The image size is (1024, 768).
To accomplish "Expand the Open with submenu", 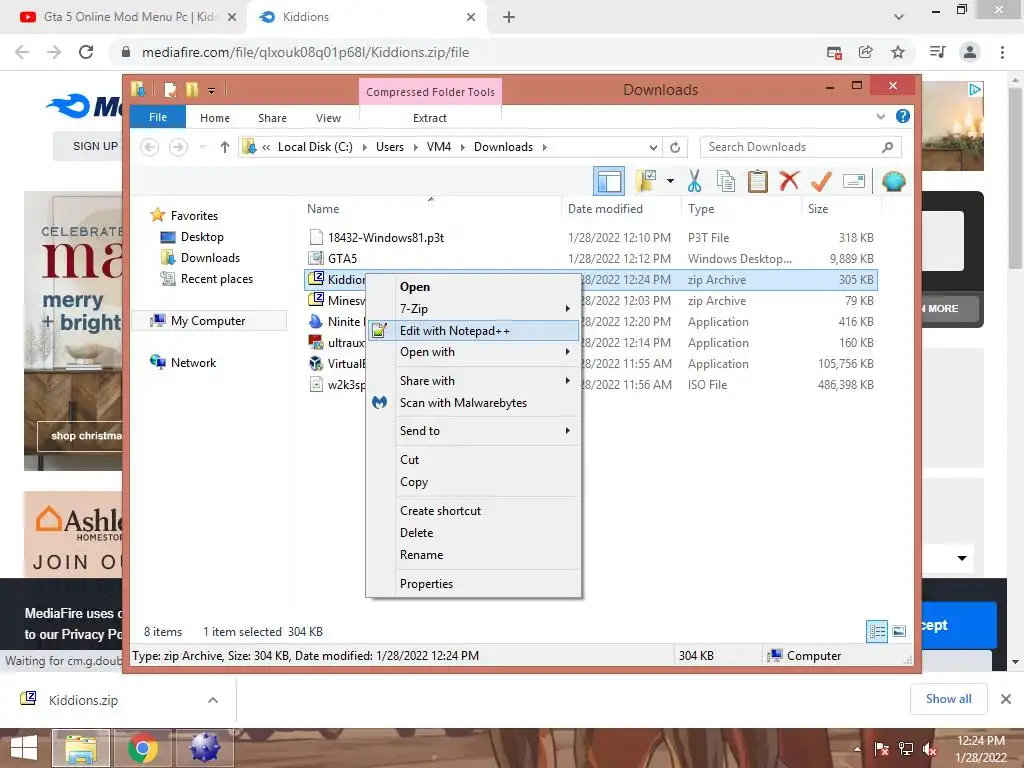I will [473, 352].
